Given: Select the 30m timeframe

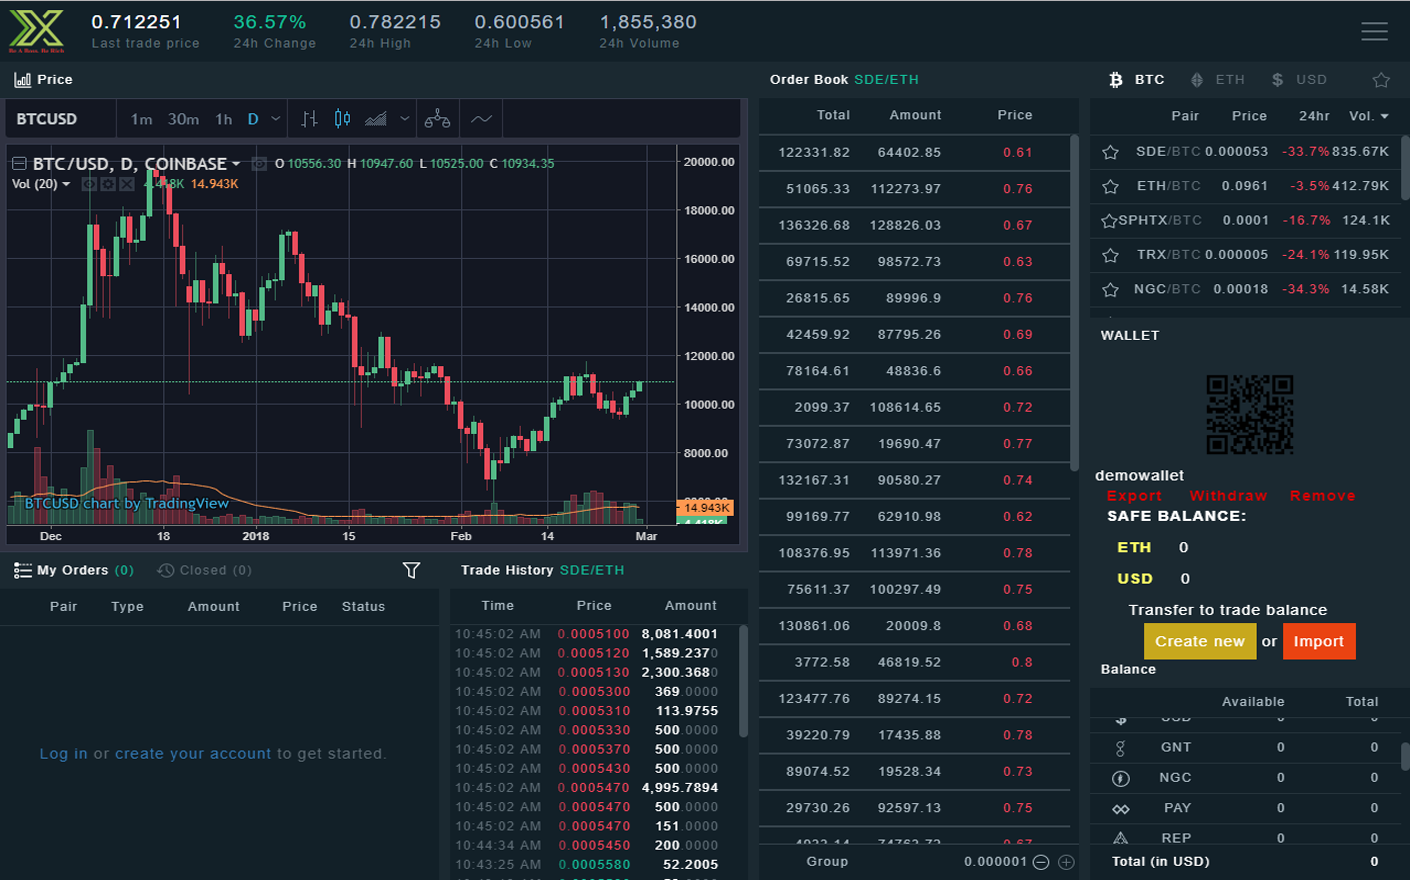Looking at the screenshot, I should pyautogui.click(x=183, y=119).
